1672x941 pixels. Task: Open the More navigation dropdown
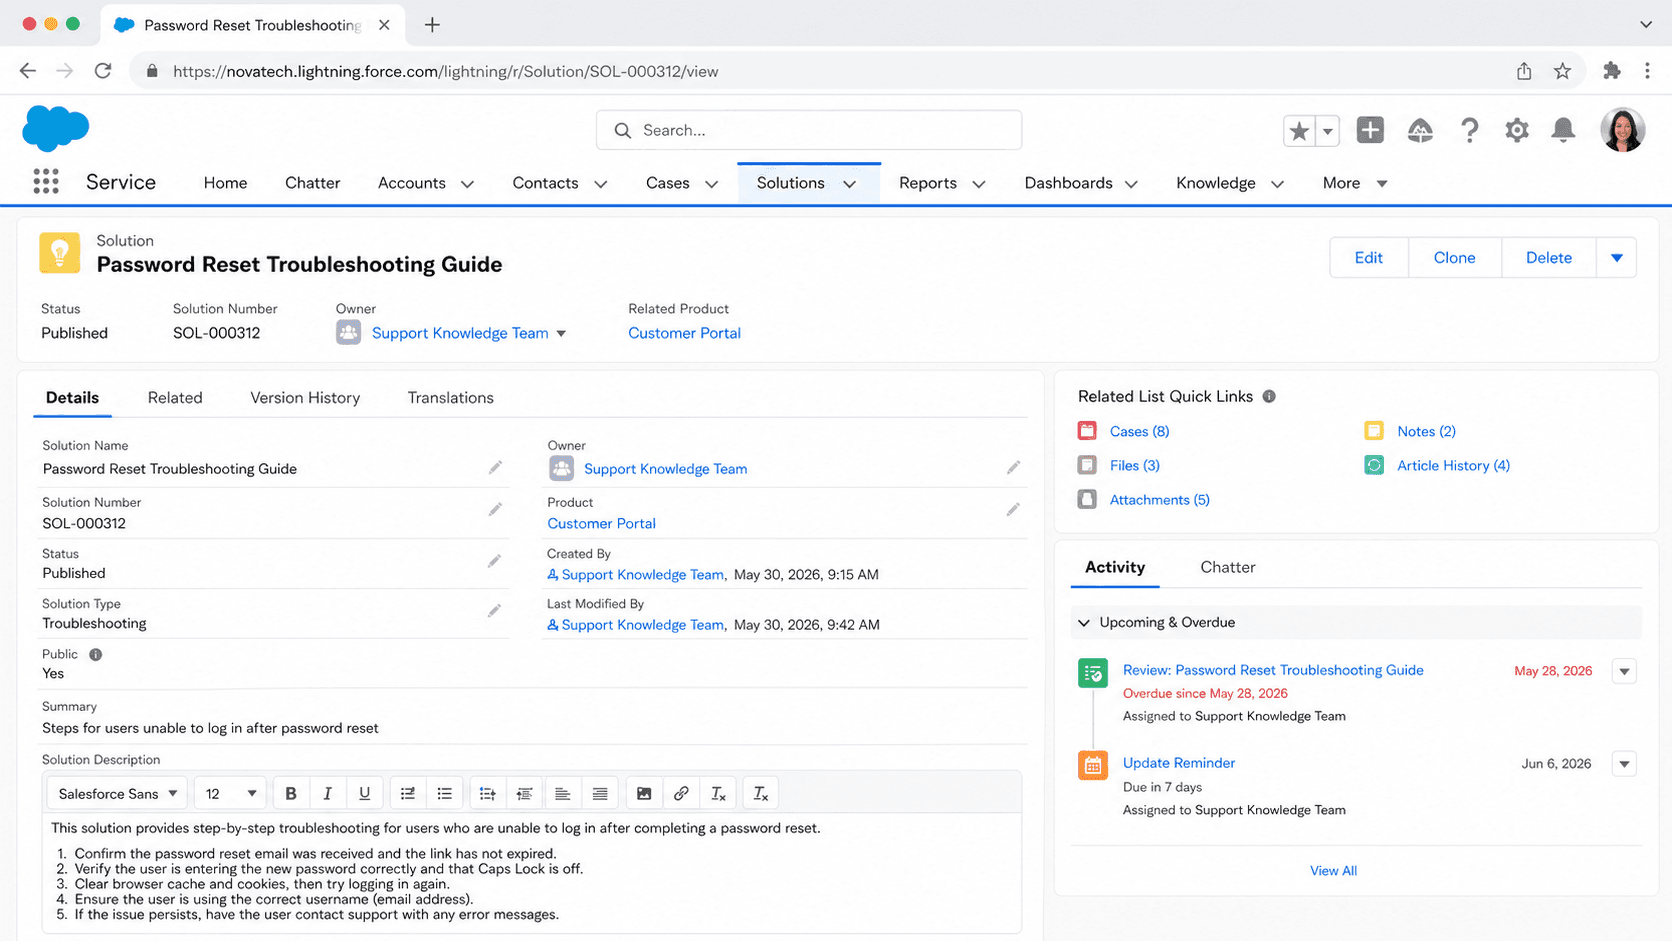[x=1355, y=183]
